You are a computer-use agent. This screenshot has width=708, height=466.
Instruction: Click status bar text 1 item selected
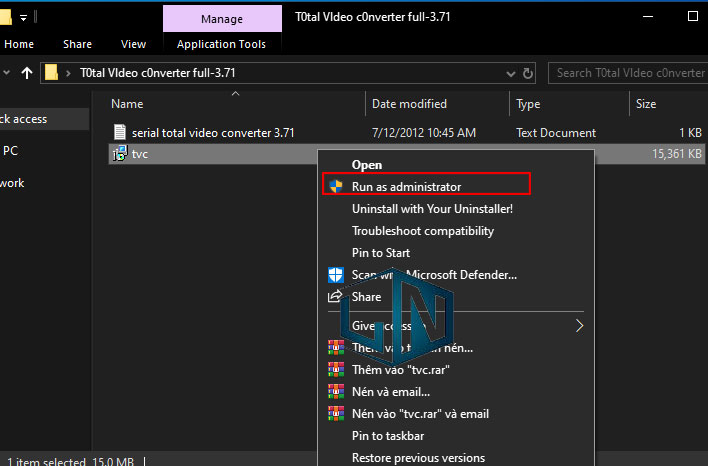(46, 461)
